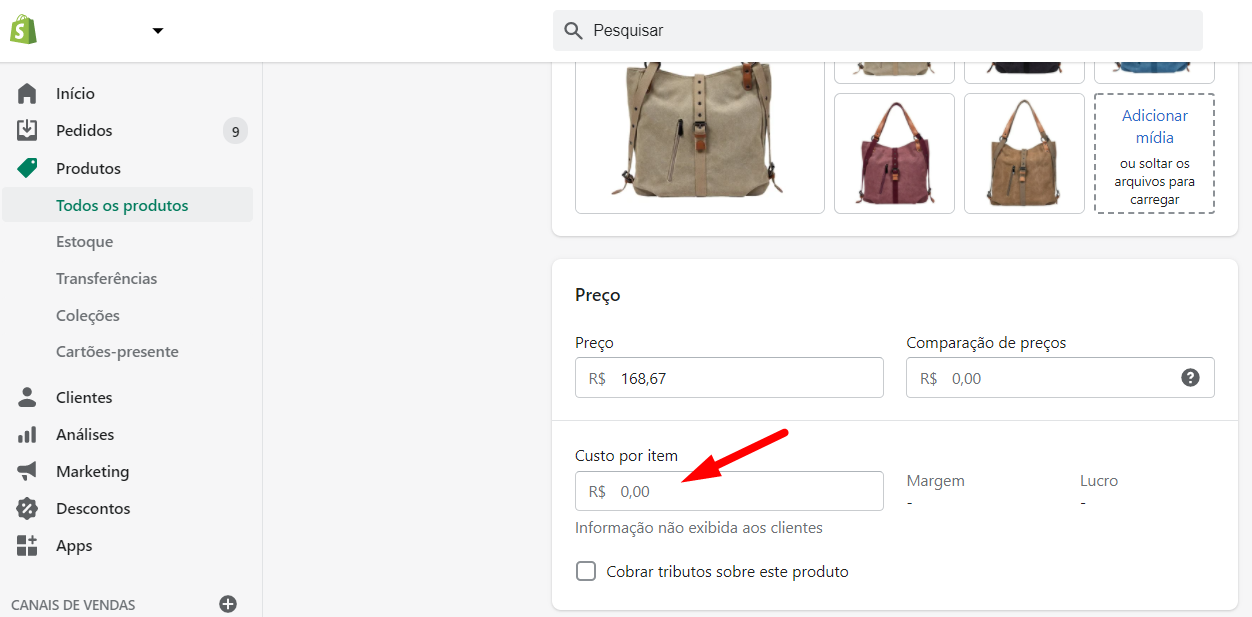This screenshot has height=617, width=1252.
Task: Open Análises in sidebar
Action: pyautogui.click(x=85, y=435)
